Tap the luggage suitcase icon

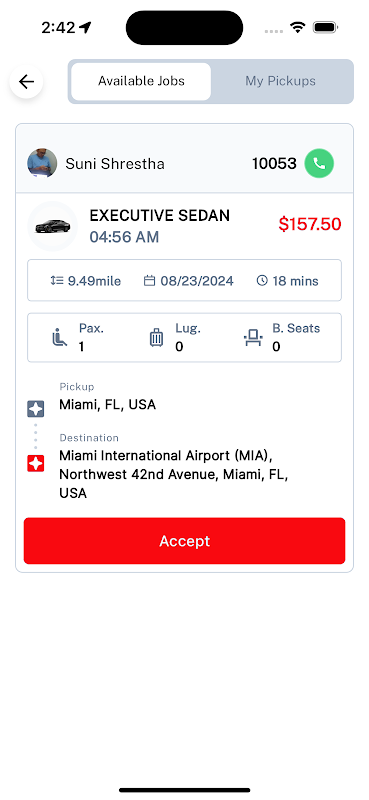pyautogui.click(x=156, y=338)
